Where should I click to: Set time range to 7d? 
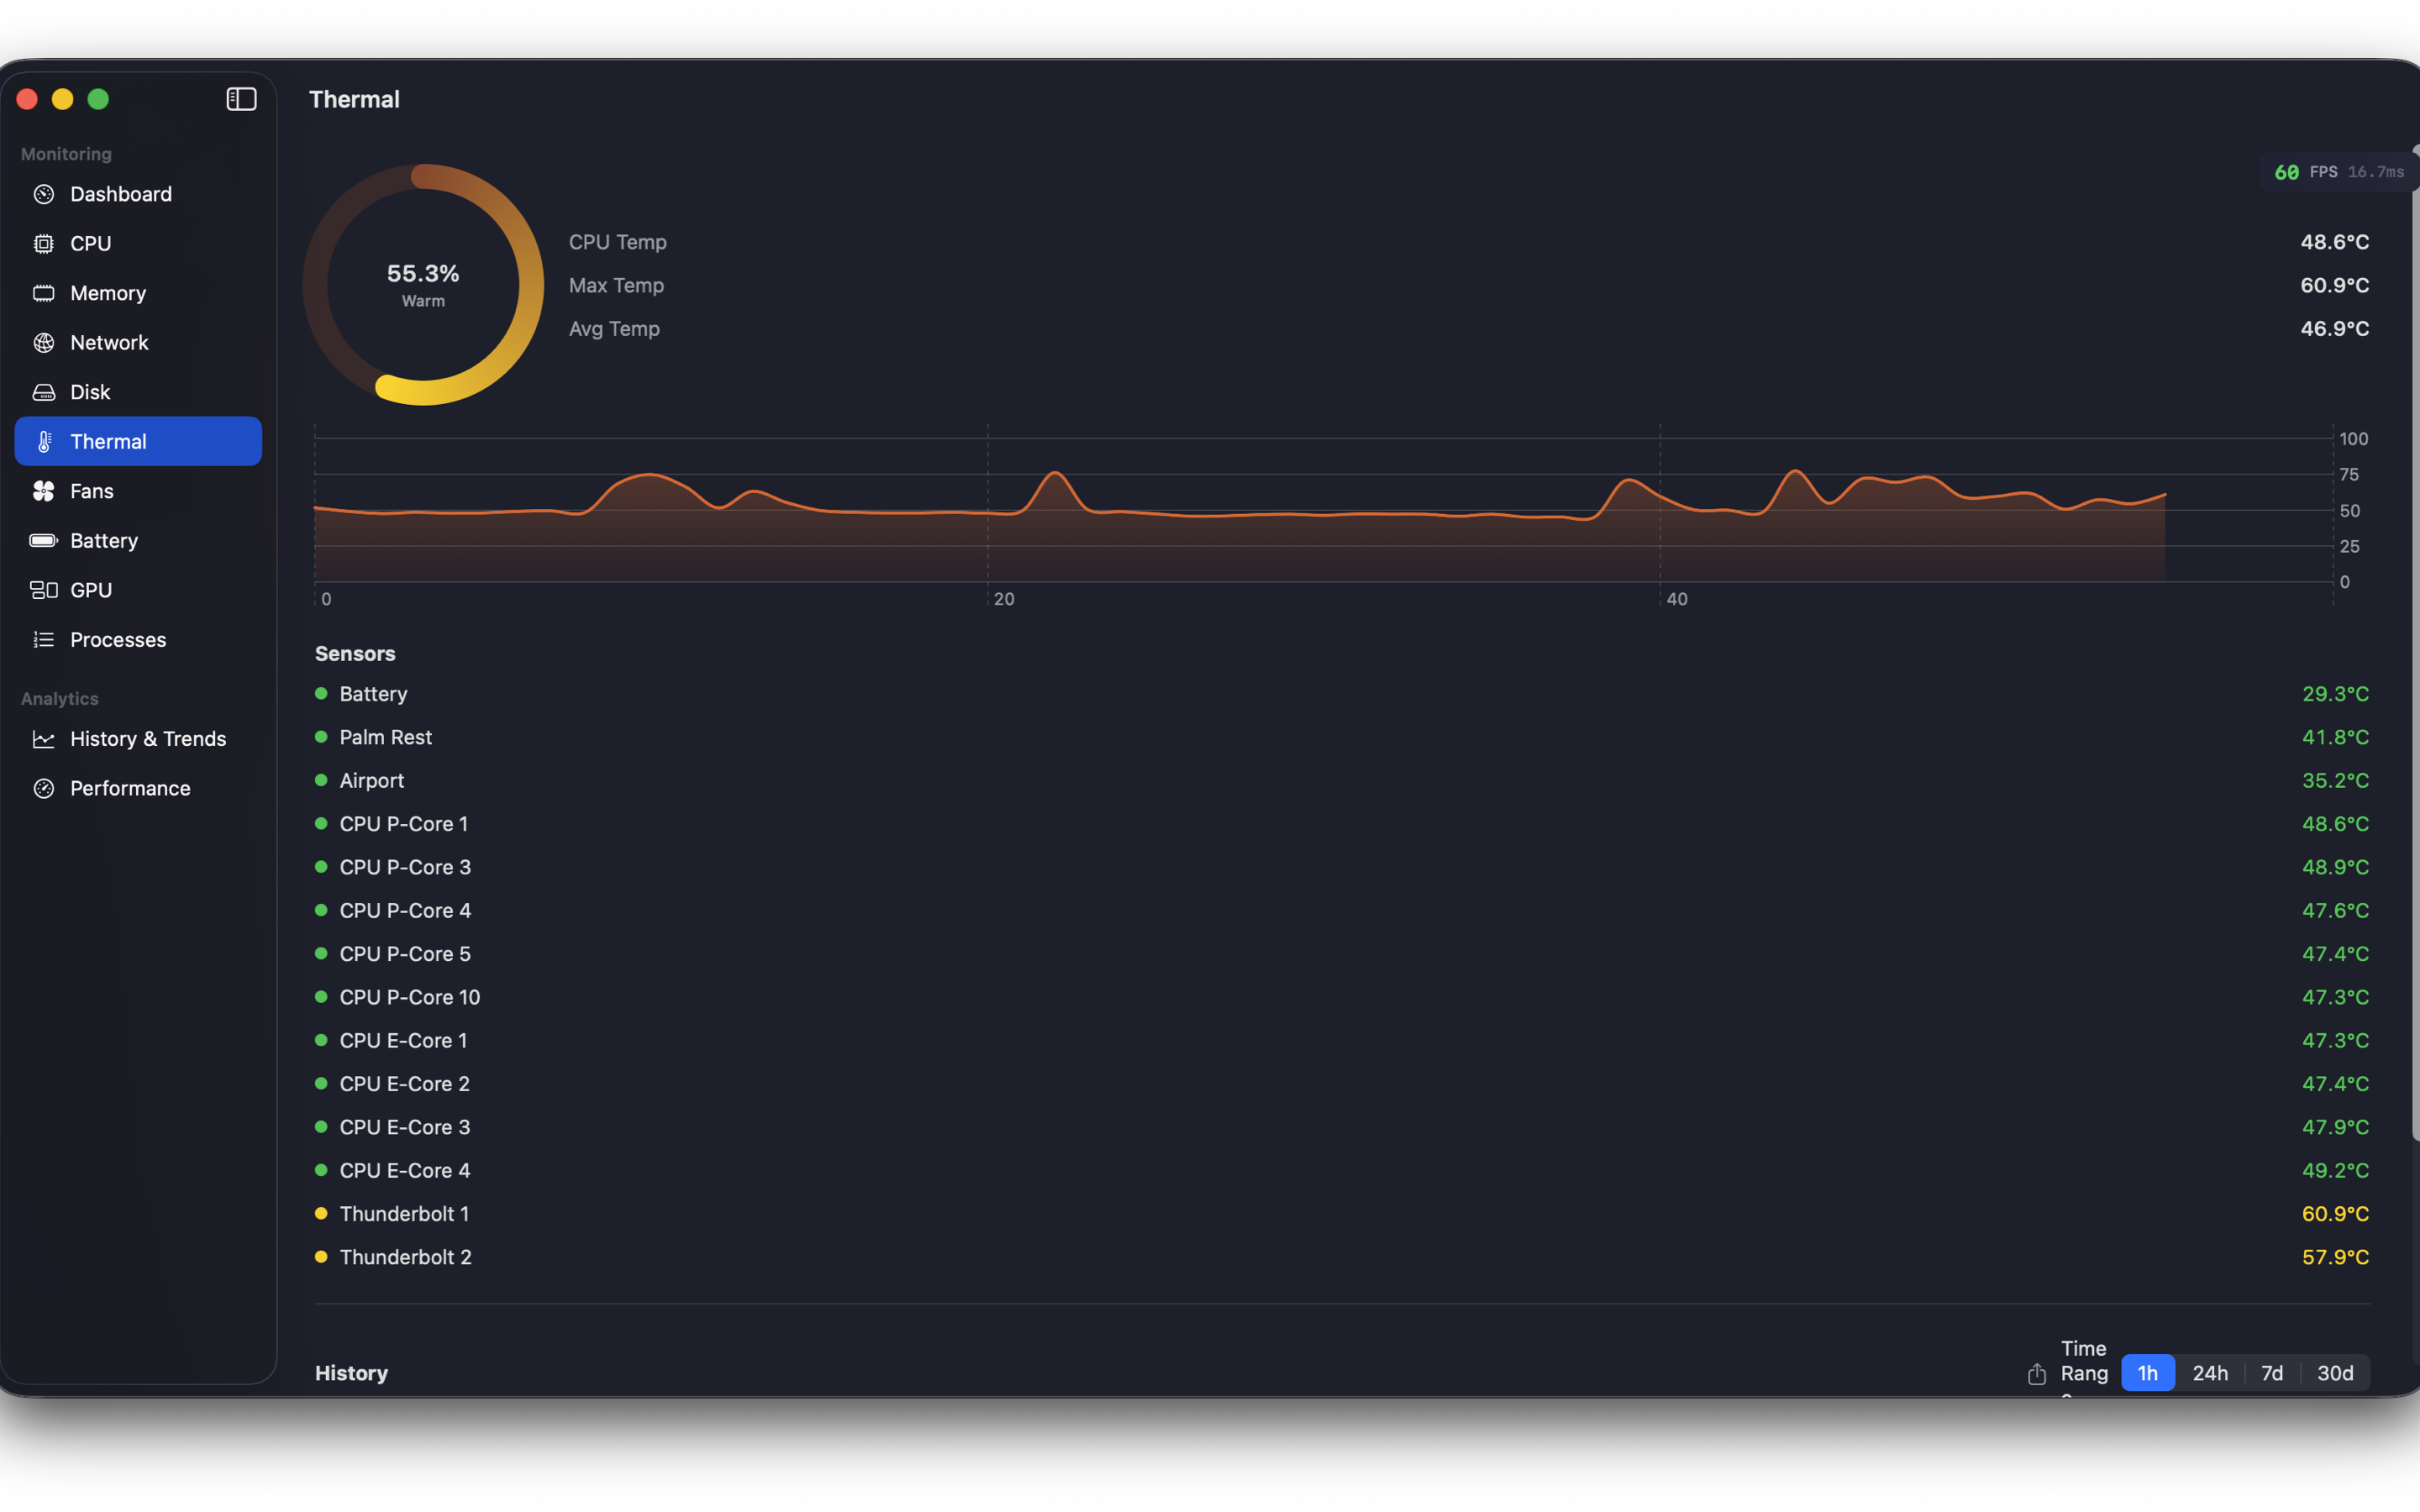coord(2271,1373)
